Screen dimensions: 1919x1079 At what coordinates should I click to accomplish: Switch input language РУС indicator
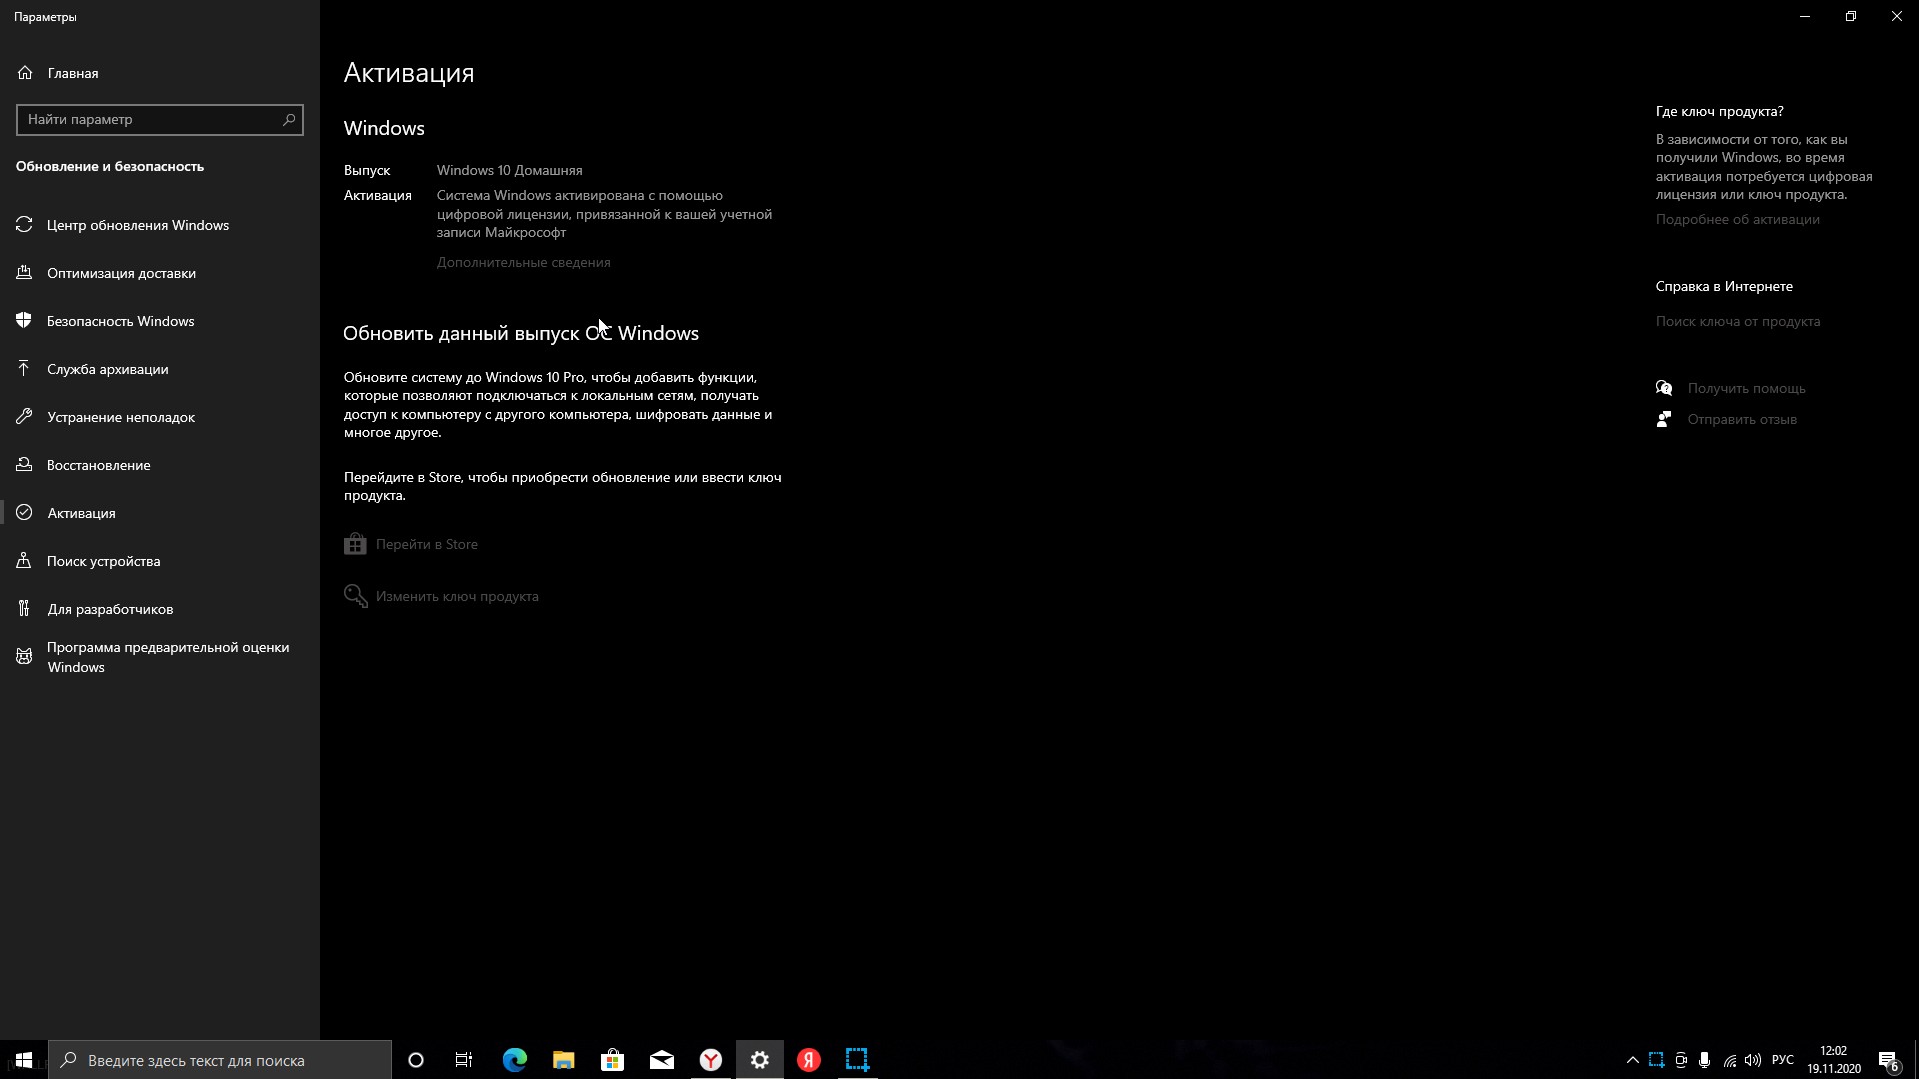(x=1782, y=1060)
